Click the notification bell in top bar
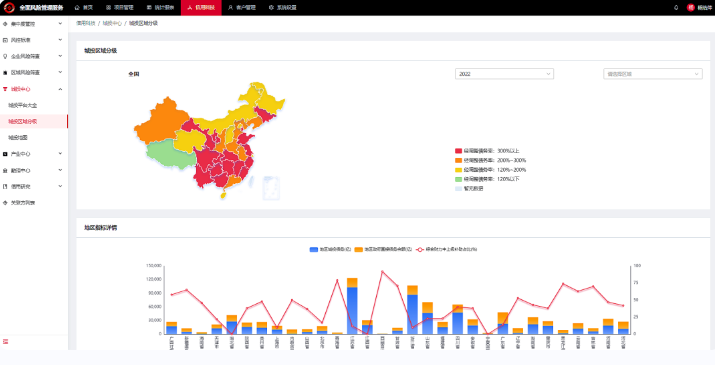 coord(676,8)
